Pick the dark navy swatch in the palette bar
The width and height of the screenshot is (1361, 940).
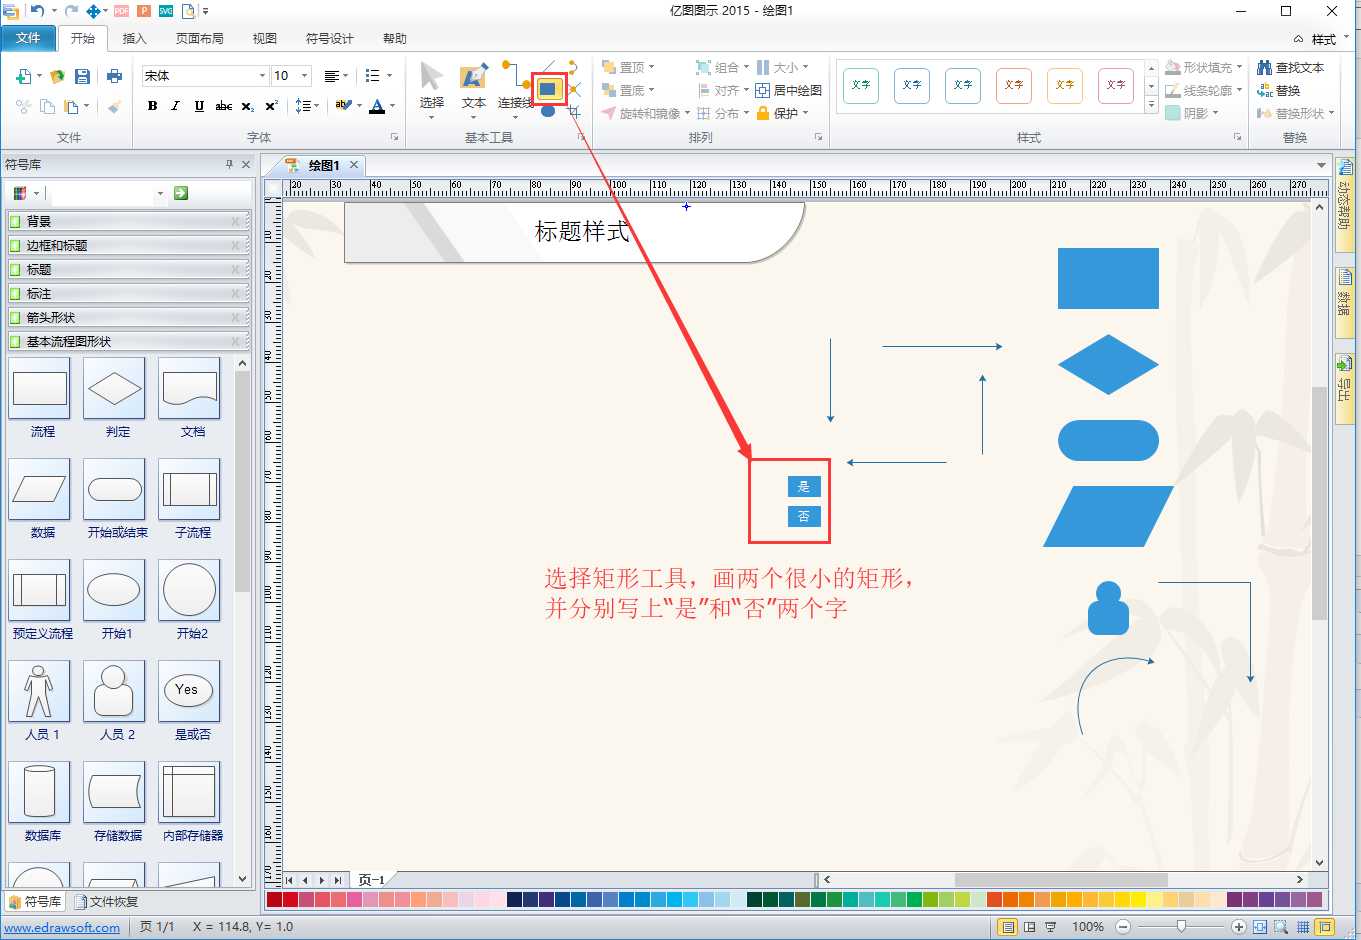[514, 900]
